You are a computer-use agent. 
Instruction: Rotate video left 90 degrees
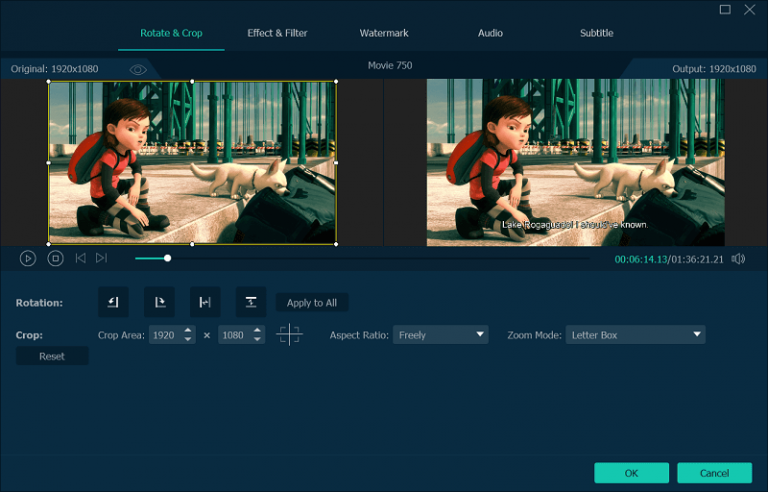[x=113, y=302]
